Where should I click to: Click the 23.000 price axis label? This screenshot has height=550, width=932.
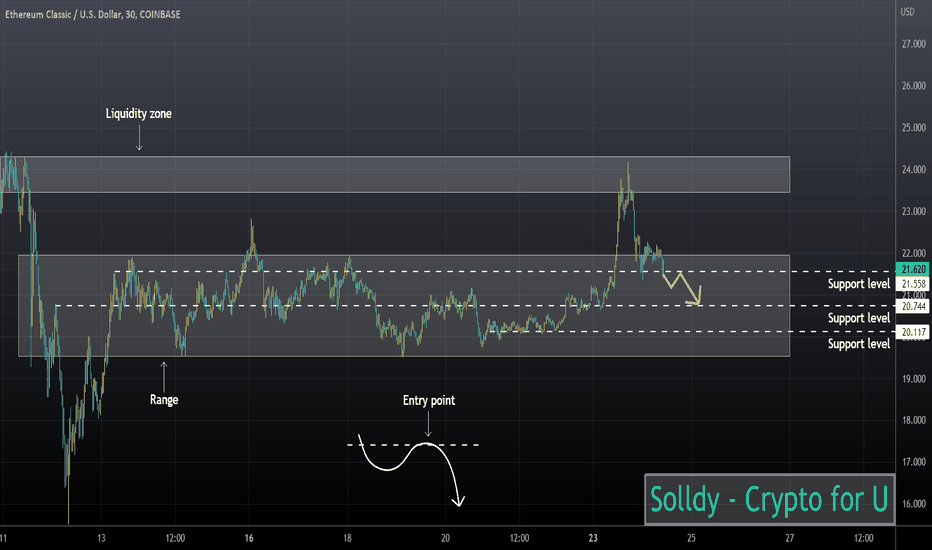click(914, 211)
